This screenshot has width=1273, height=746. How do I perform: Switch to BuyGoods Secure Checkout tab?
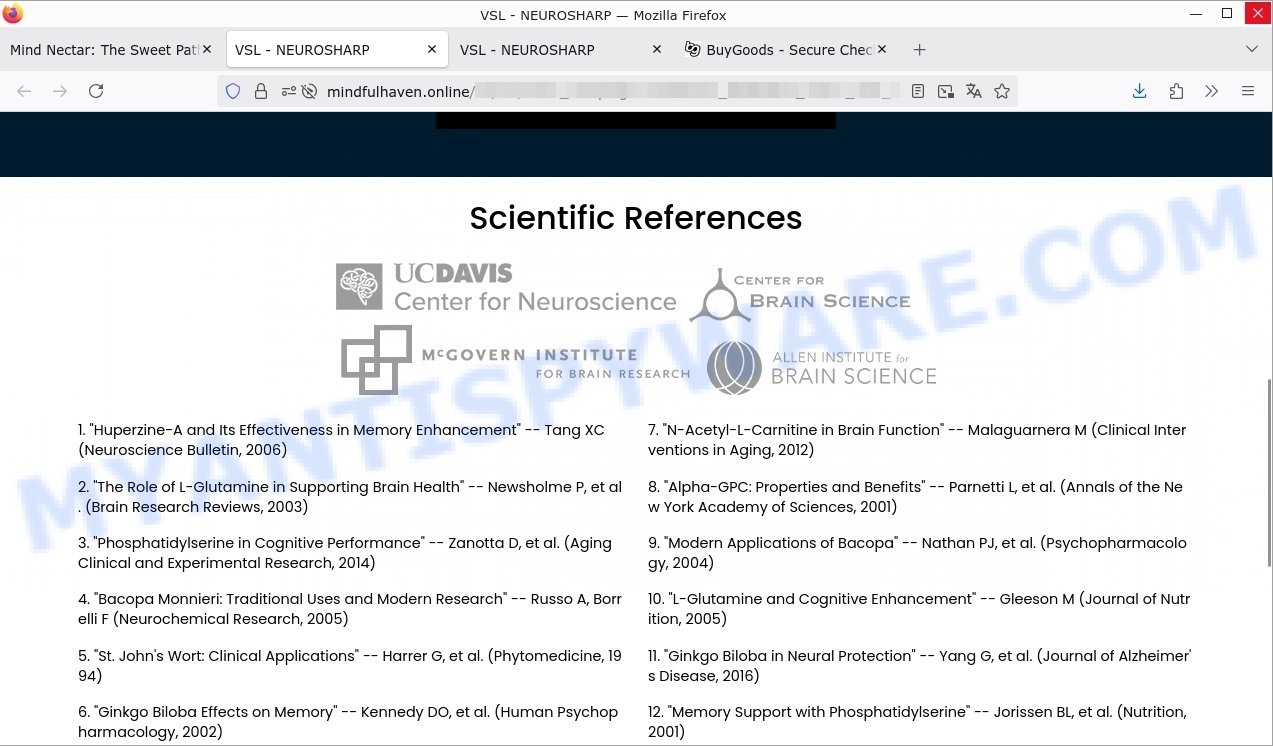coord(780,49)
